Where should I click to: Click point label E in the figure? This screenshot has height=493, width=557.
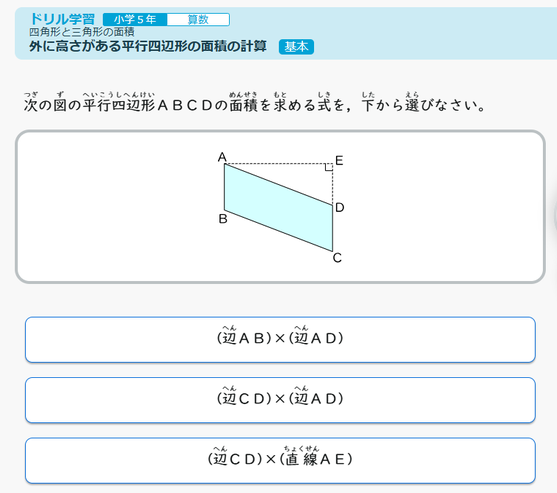(339, 161)
